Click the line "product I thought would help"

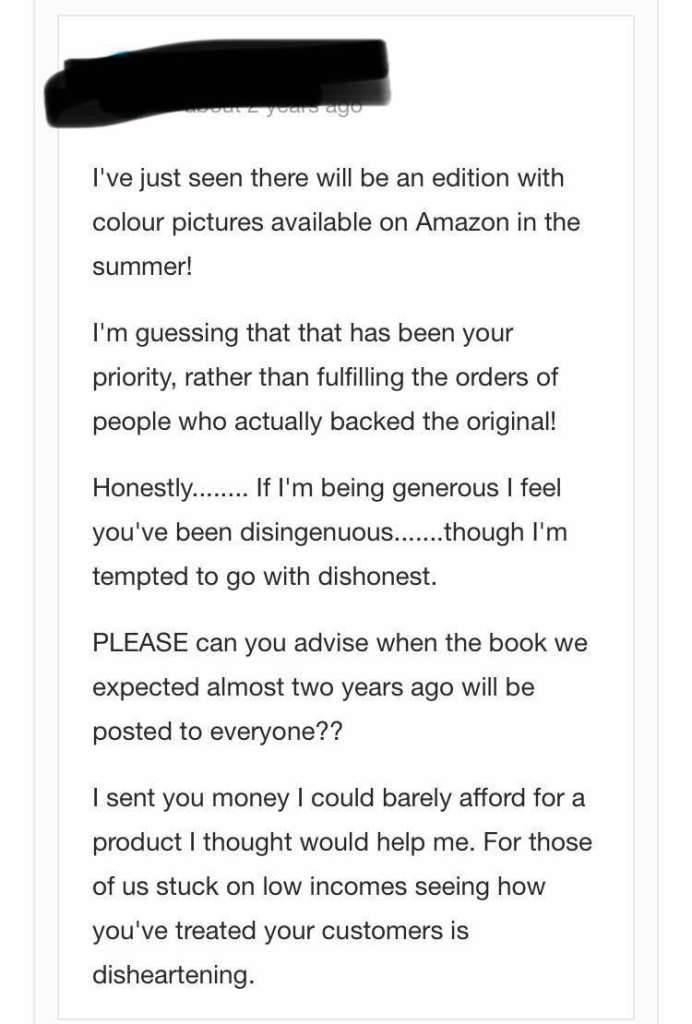[341, 842]
